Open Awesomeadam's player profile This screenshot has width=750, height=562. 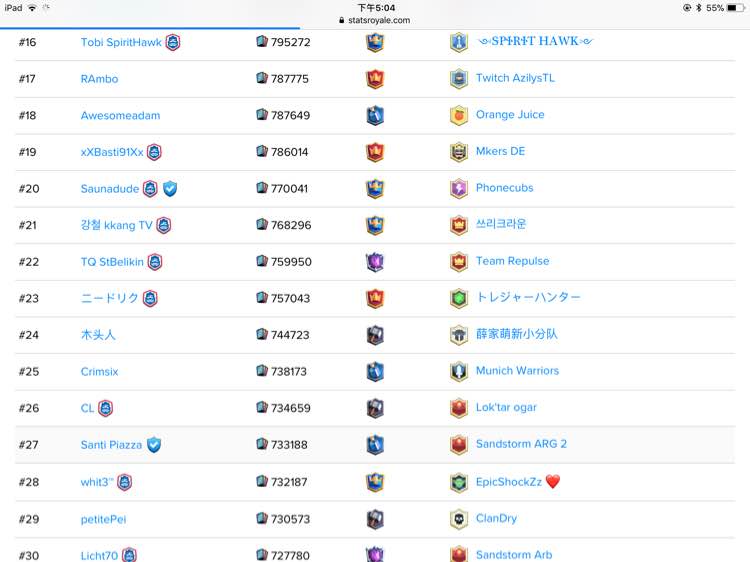click(121, 116)
